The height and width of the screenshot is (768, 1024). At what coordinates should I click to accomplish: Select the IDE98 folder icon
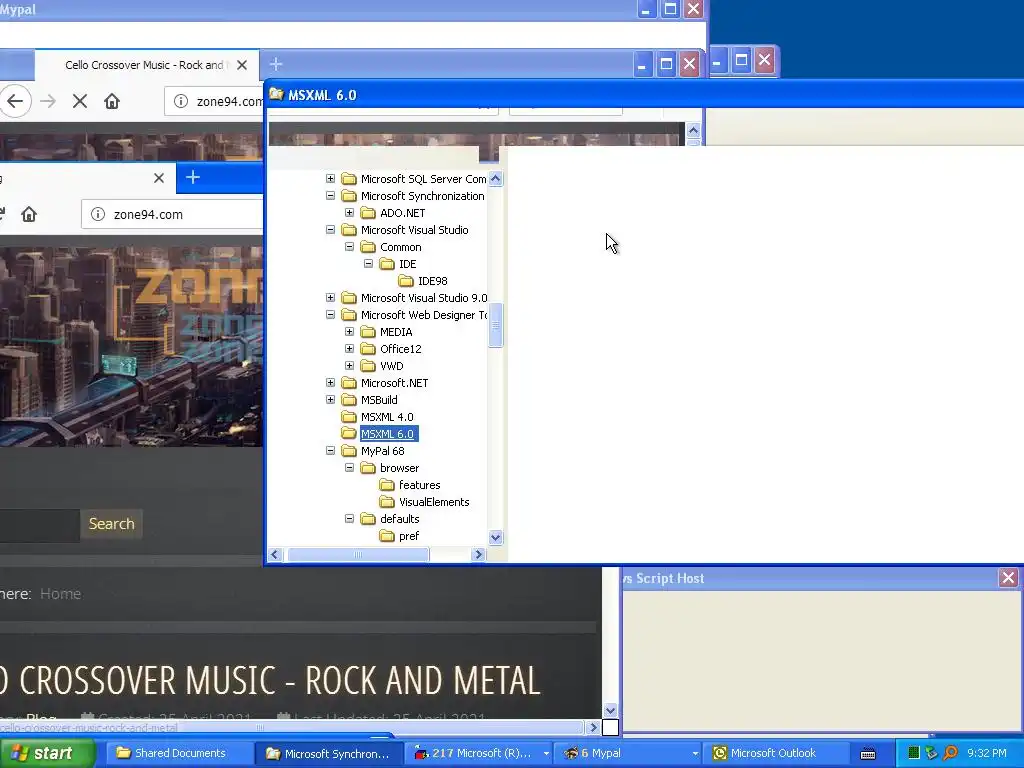406,281
